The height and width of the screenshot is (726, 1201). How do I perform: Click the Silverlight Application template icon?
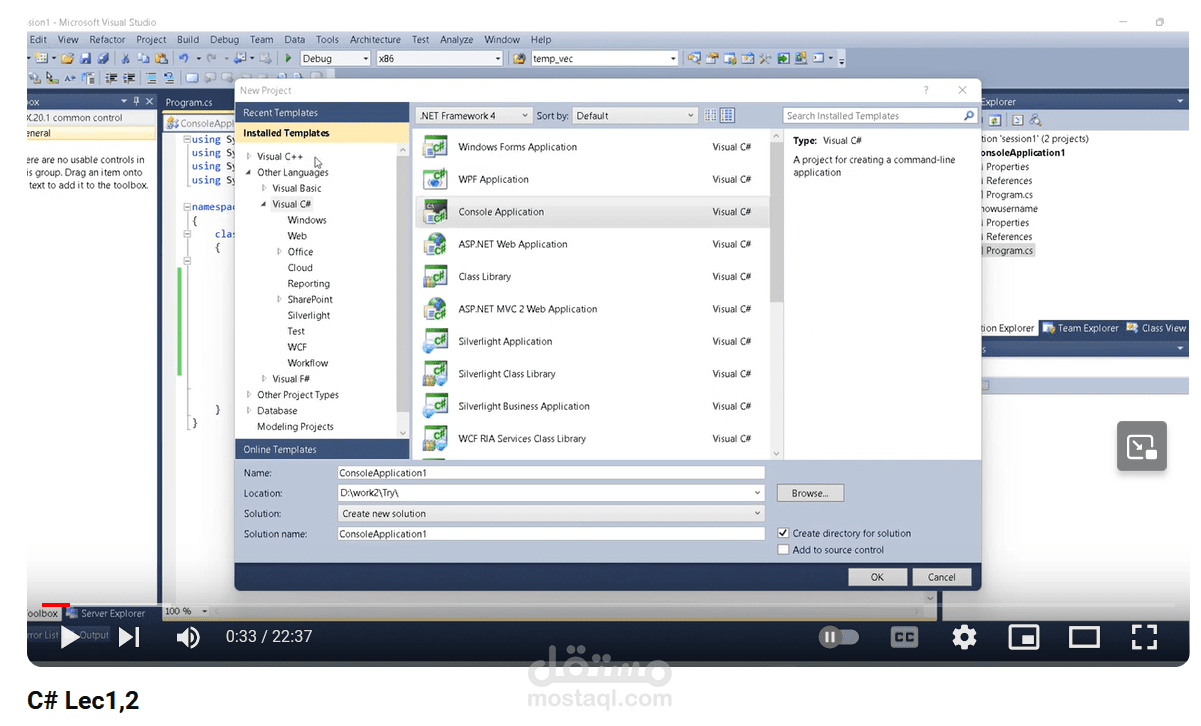click(435, 341)
